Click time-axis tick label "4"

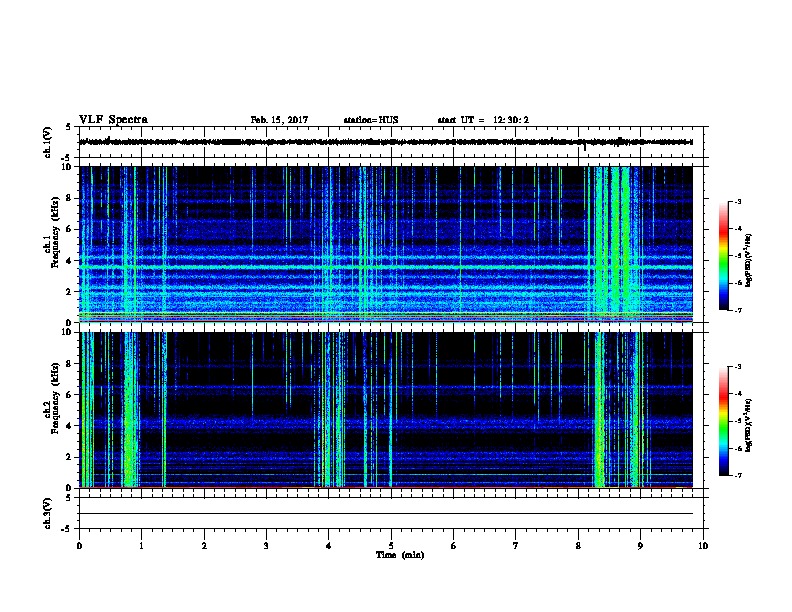pyautogui.click(x=329, y=546)
